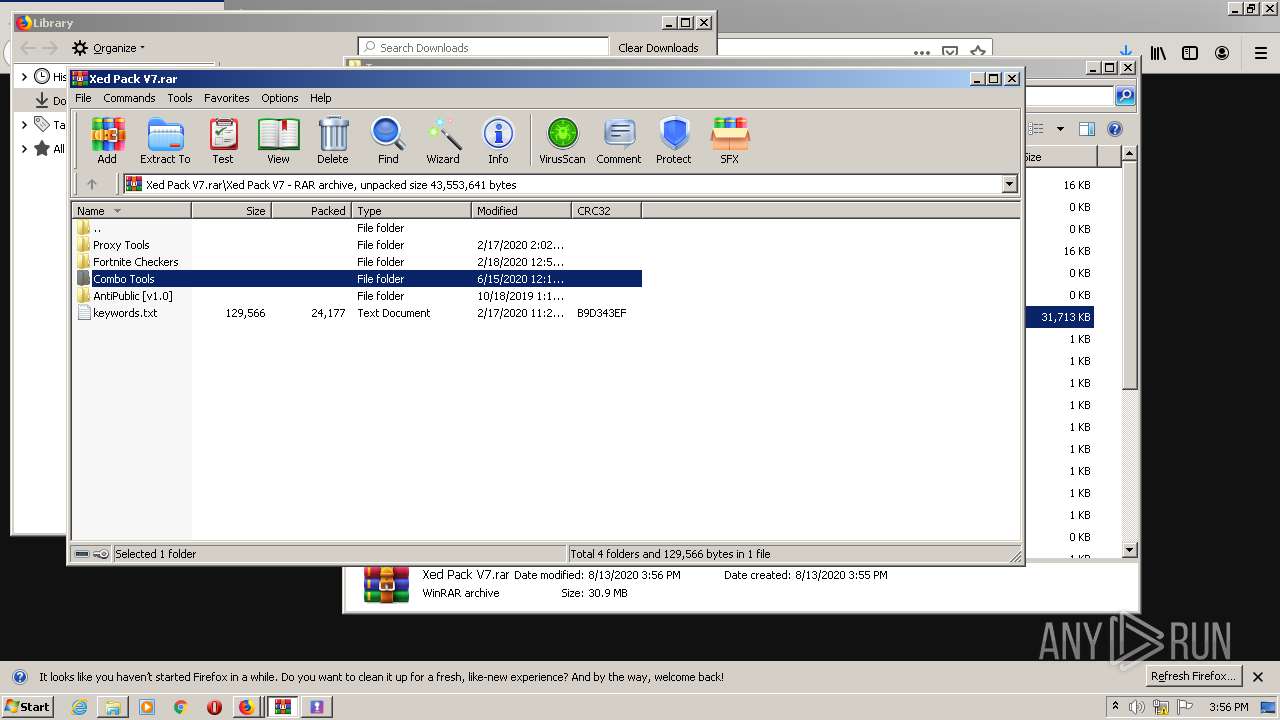
Task: Open the Favorites menu
Action: click(227, 98)
